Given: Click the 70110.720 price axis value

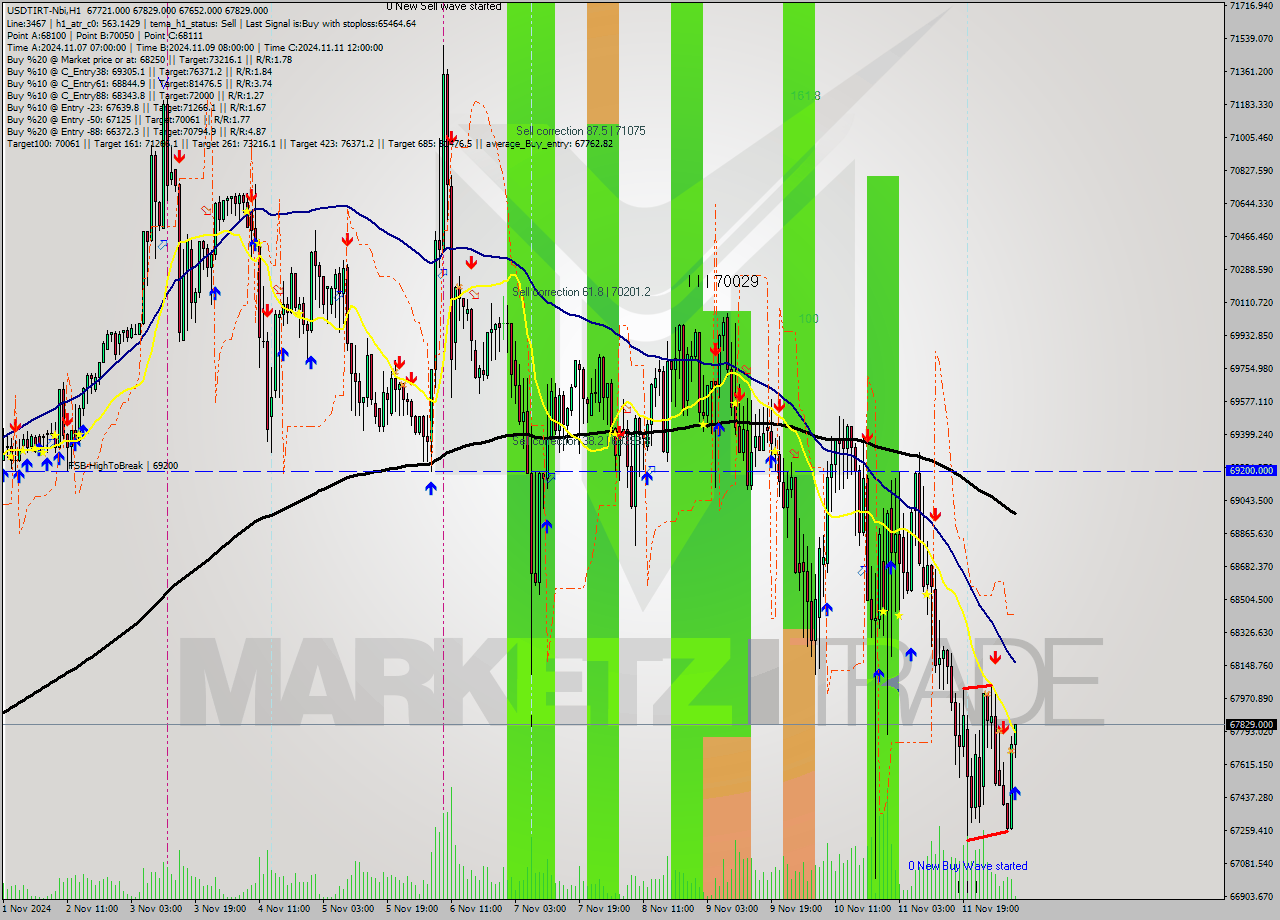Looking at the screenshot, I should click(x=1251, y=303).
